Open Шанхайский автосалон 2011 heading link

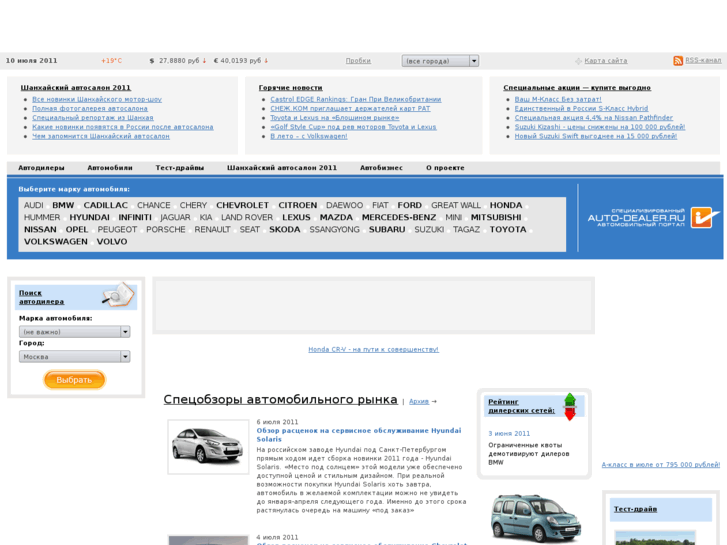[76, 88]
